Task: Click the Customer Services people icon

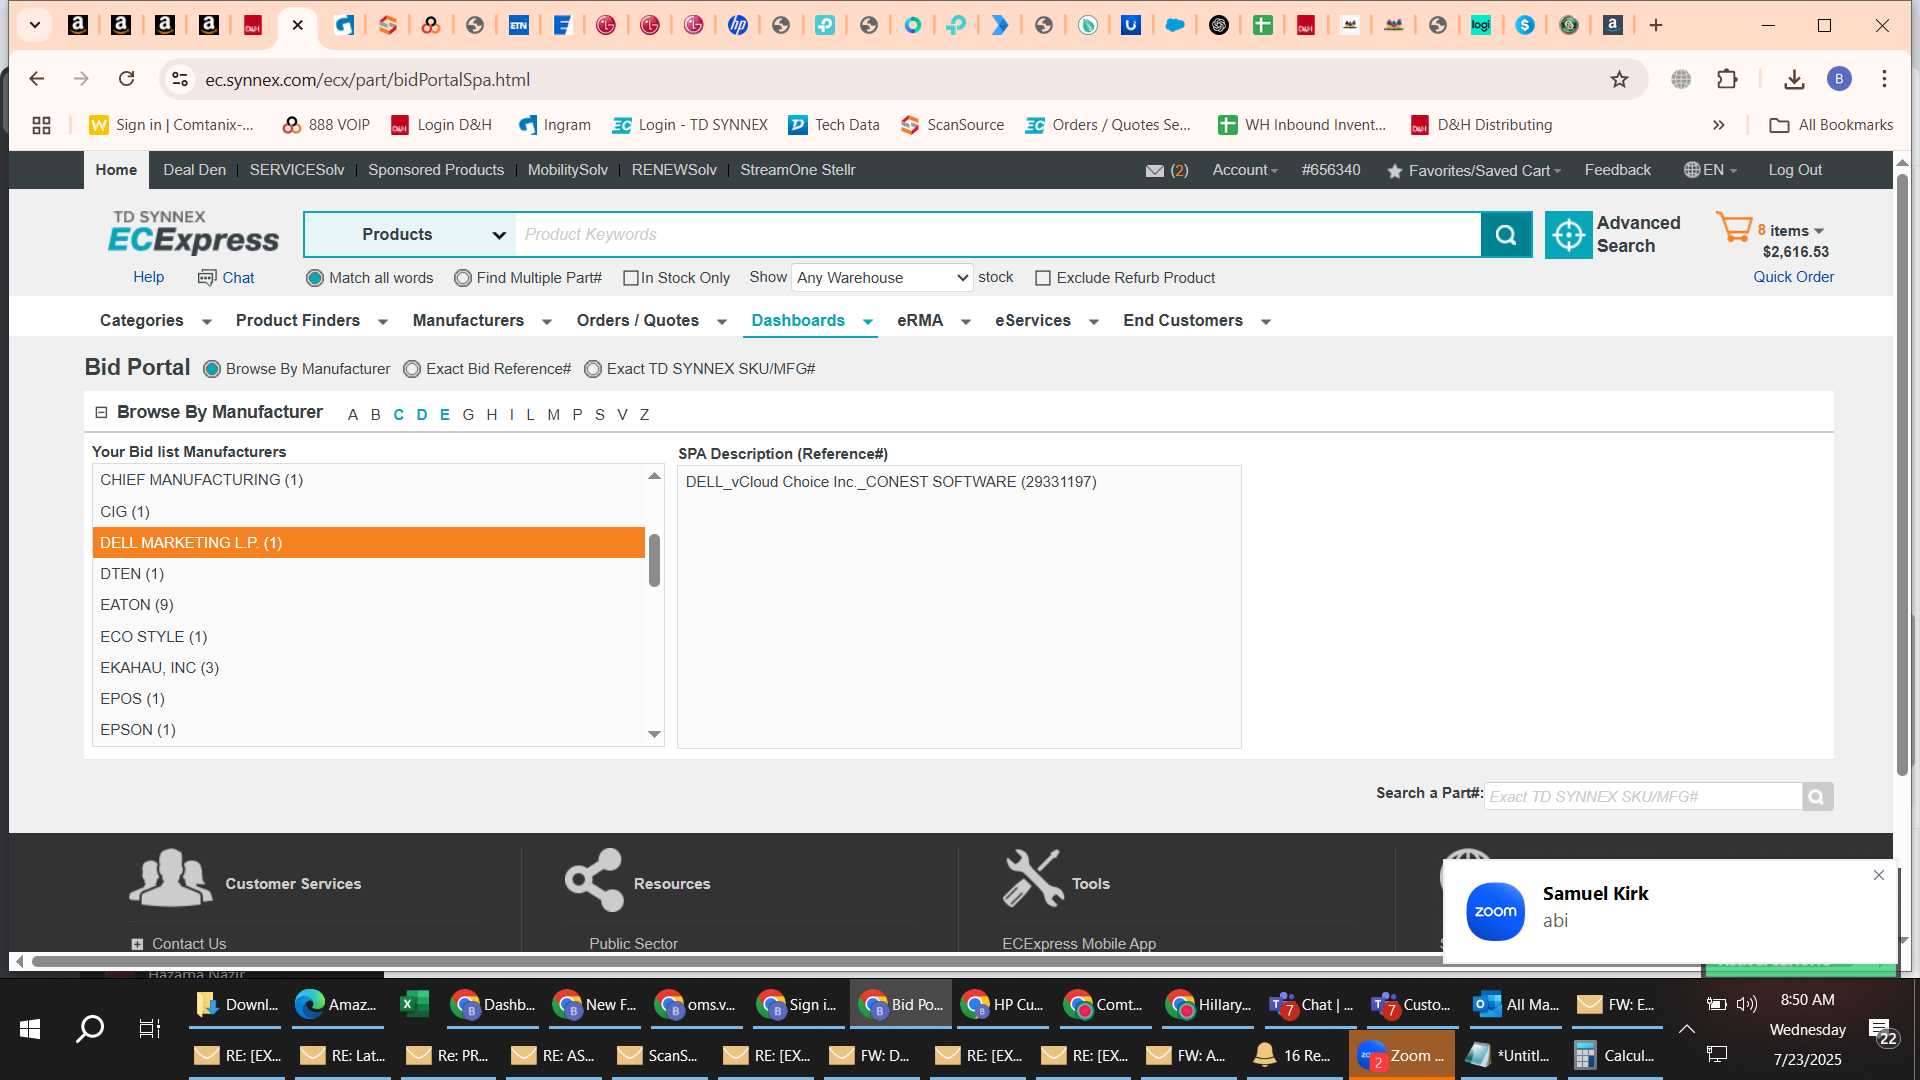Action: pos(171,878)
